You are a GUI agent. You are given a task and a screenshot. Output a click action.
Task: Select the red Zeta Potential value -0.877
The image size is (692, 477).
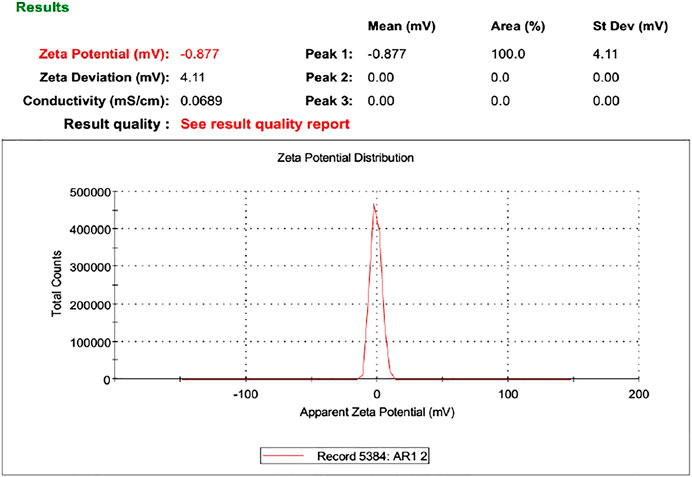199,54
